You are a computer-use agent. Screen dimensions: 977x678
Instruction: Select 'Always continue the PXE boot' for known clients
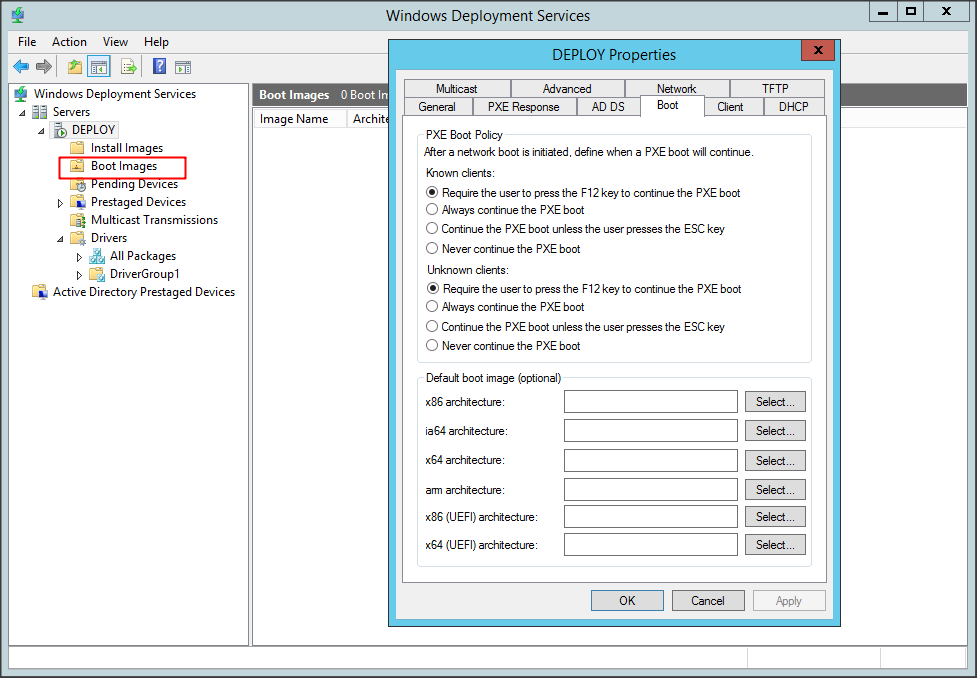coord(432,210)
